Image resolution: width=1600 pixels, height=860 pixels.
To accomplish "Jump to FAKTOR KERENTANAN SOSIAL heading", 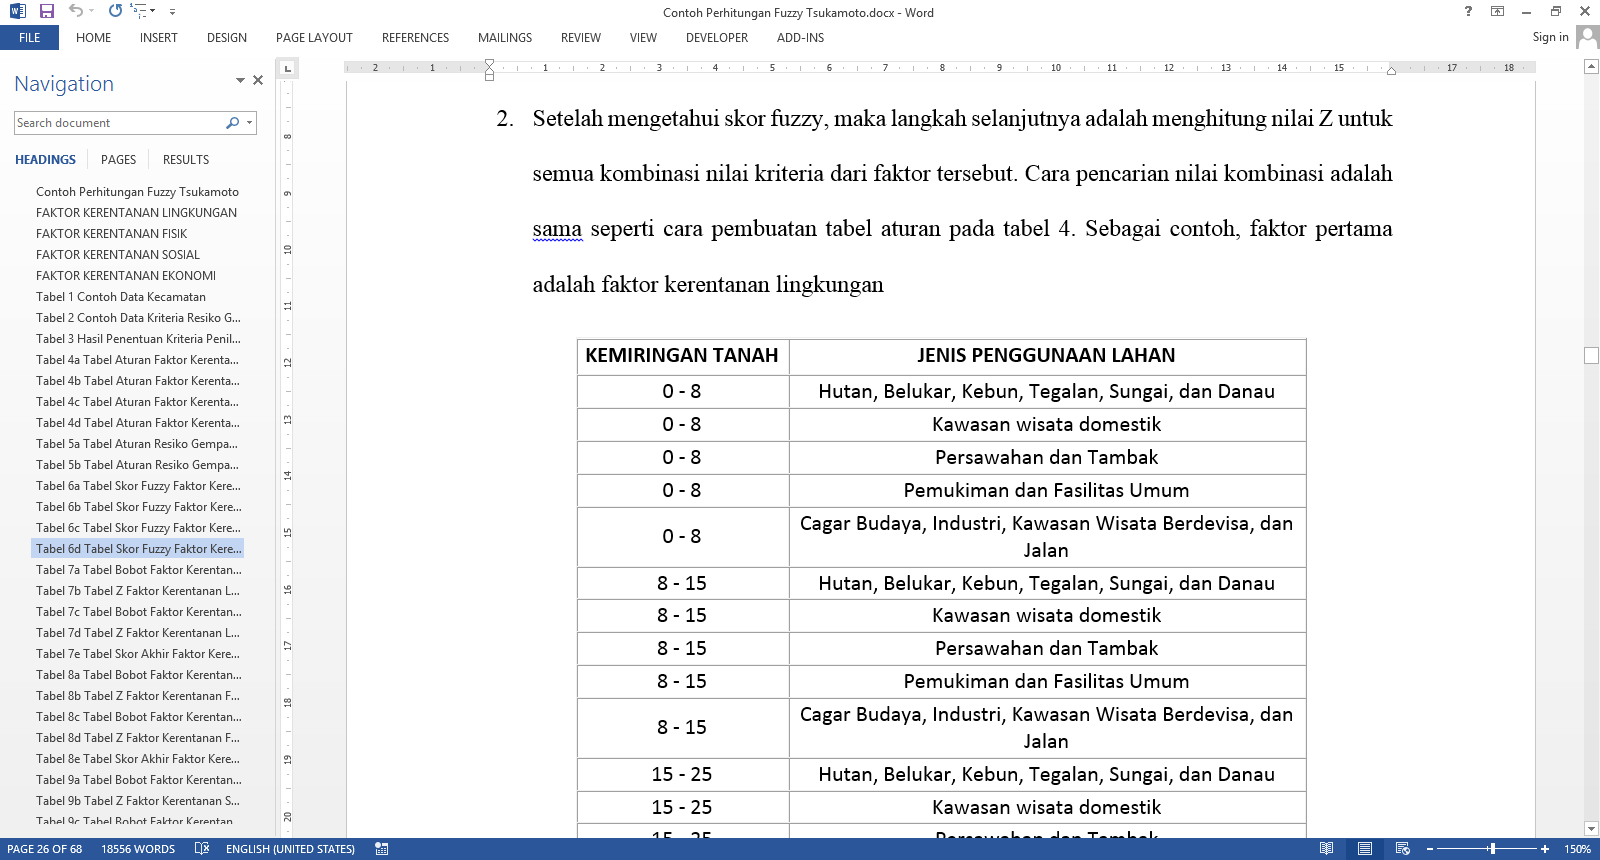I will click(118, 255).
